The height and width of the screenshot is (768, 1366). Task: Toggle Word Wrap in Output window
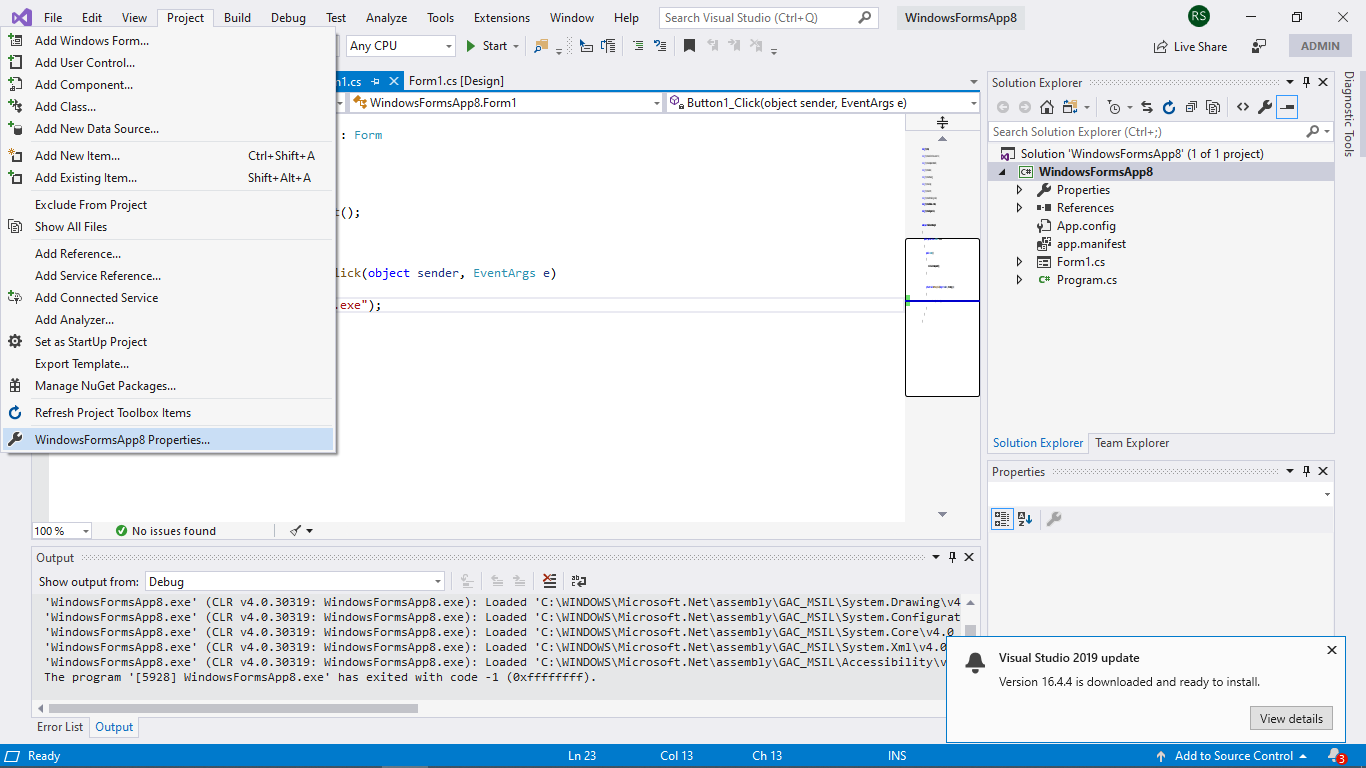(x=578, y=580)
